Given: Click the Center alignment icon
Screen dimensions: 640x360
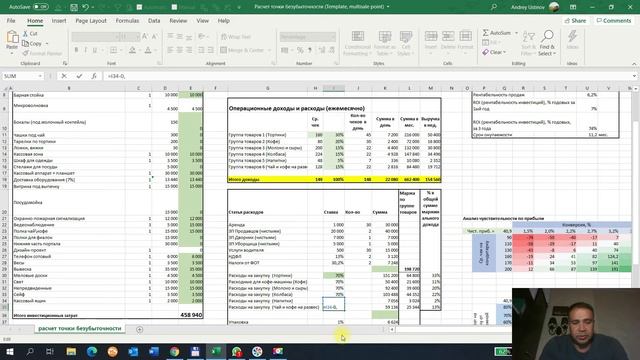Looking at the screenshot, I should coord(180,50).
